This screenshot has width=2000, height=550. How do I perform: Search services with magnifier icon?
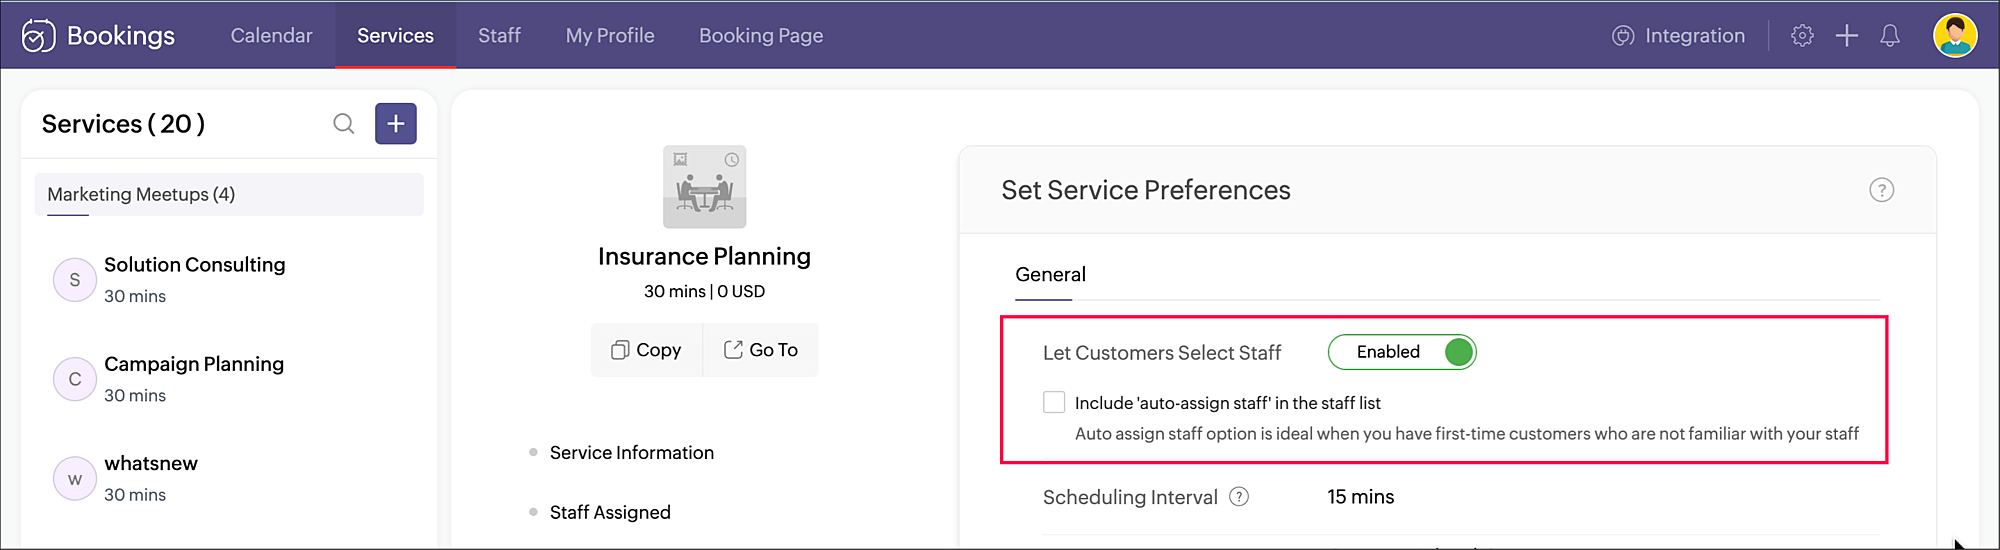[343, 124]
